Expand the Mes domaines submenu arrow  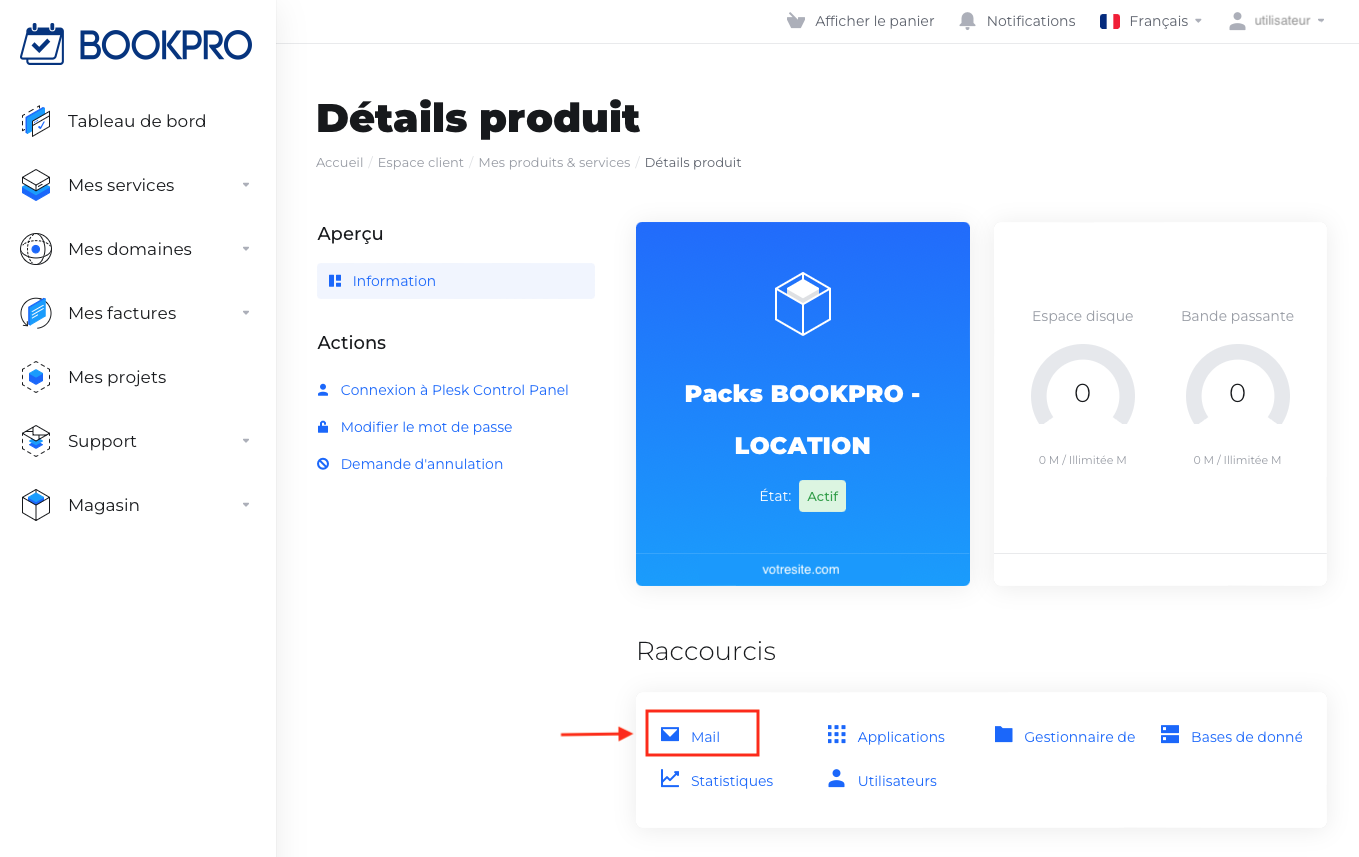pos(246,249)
